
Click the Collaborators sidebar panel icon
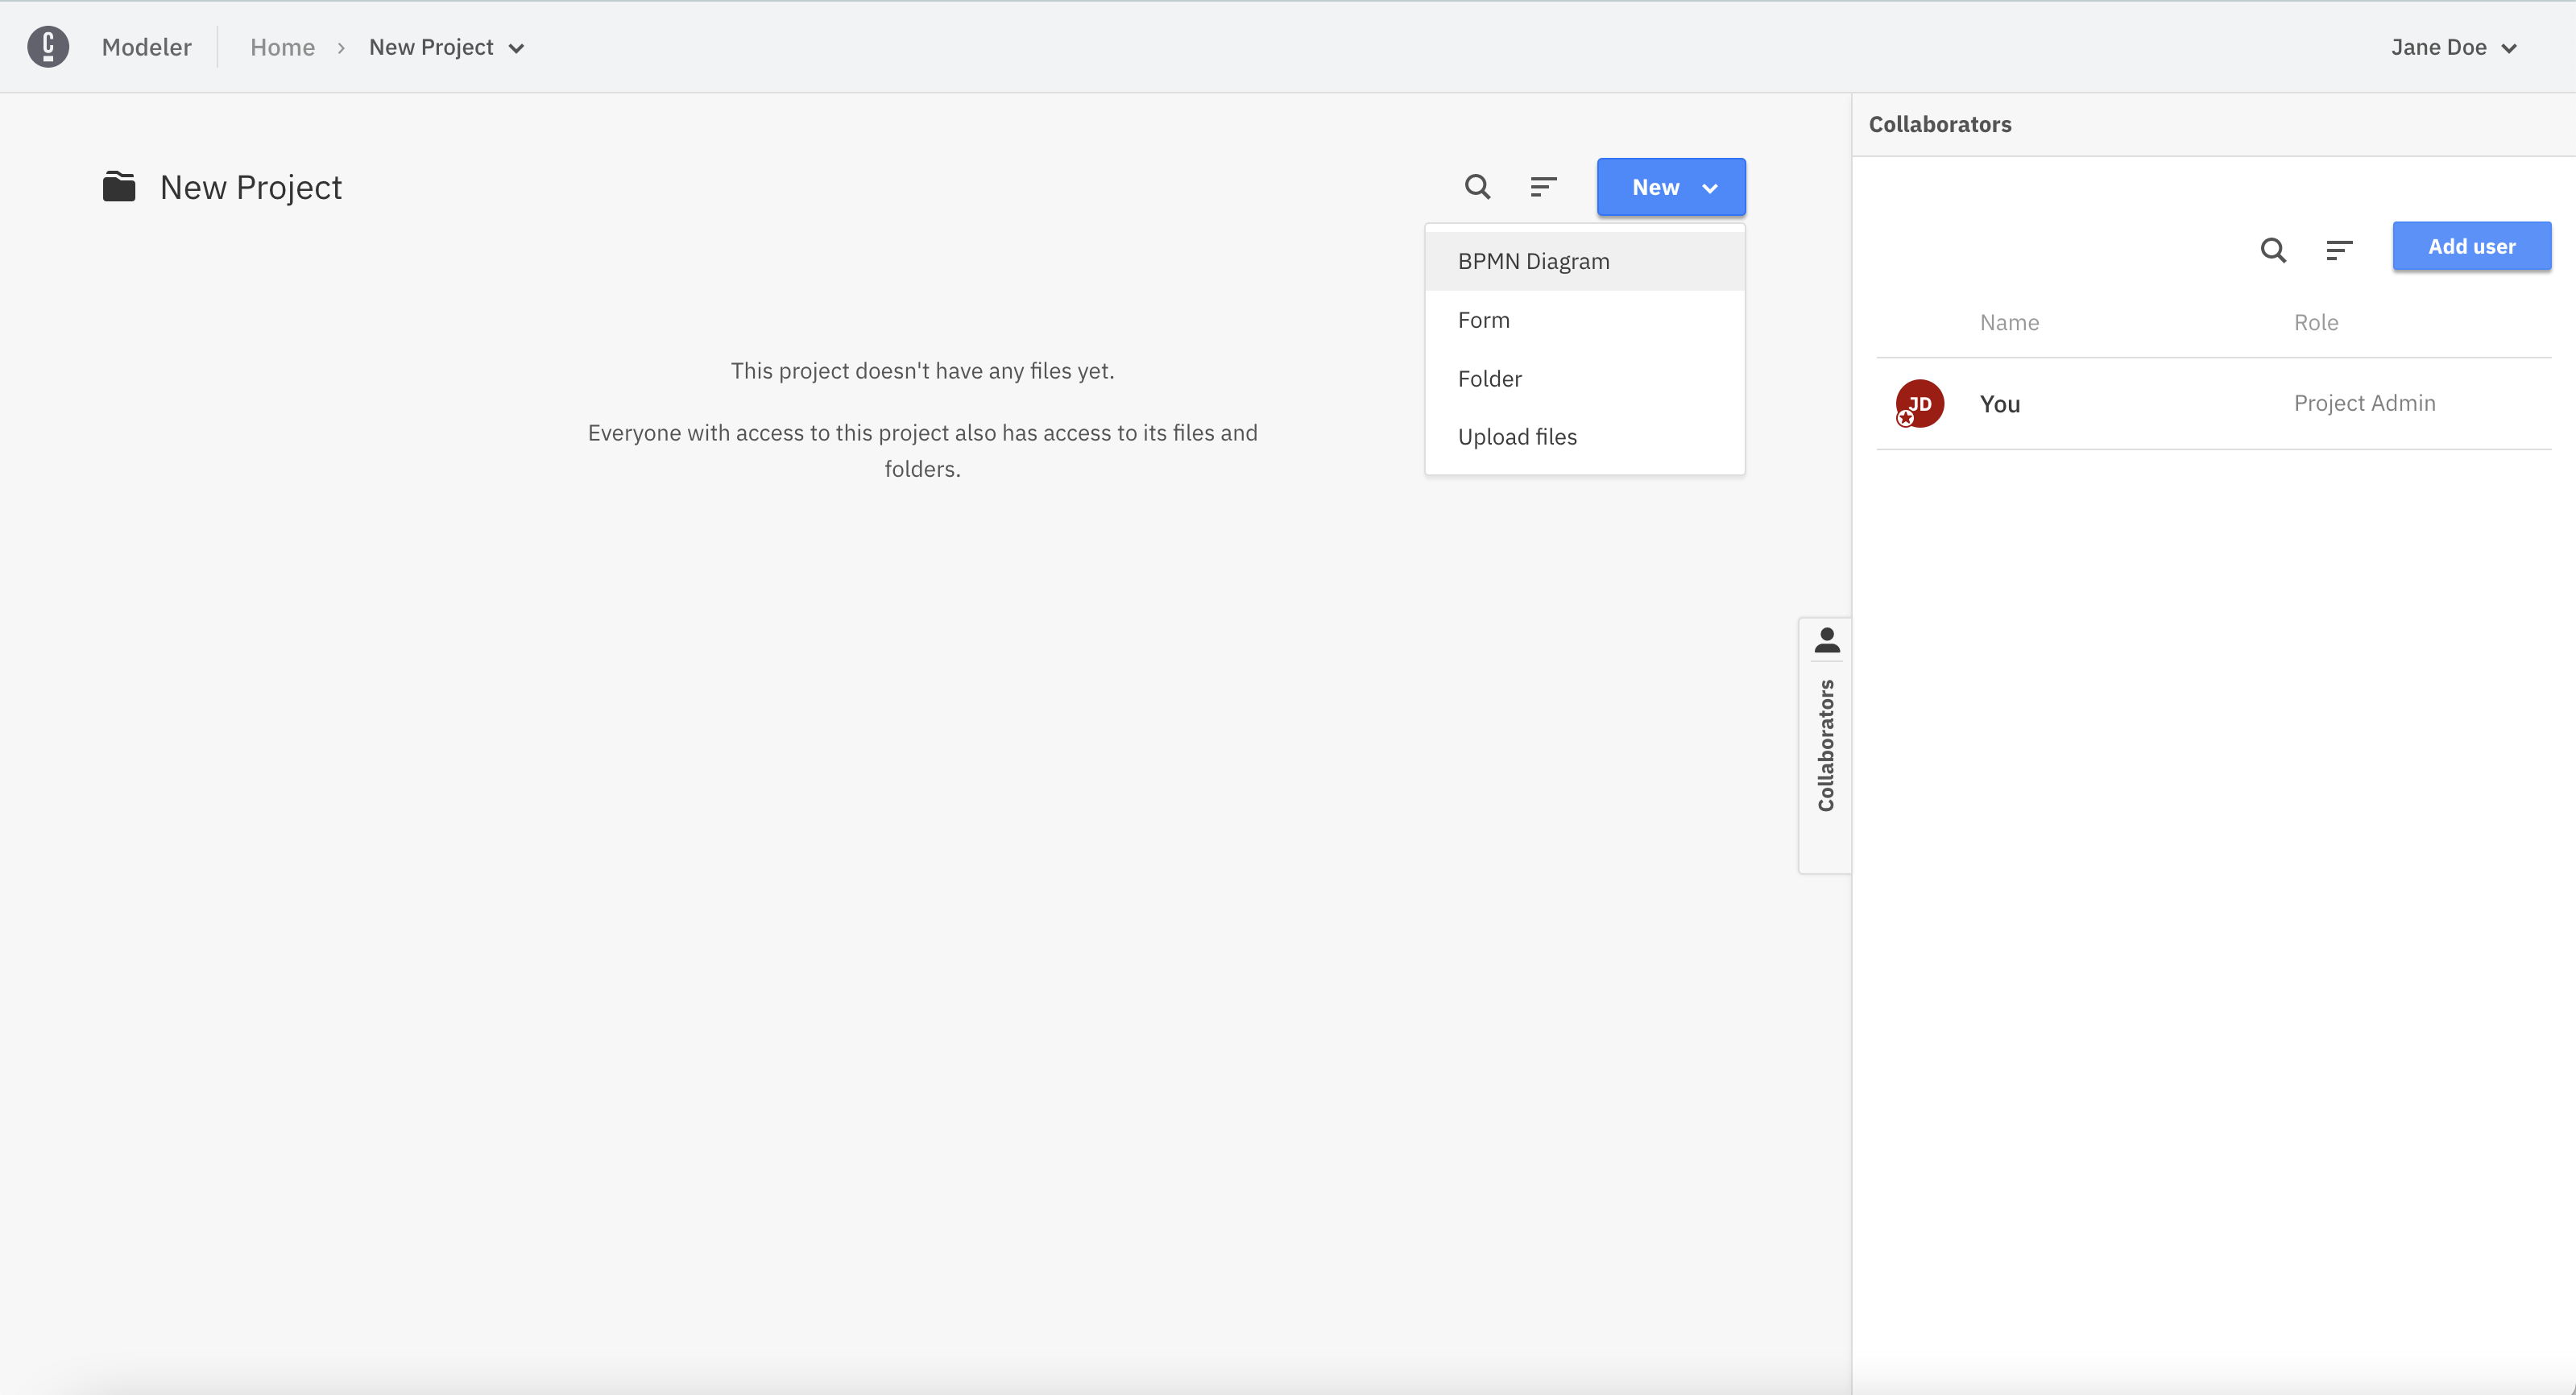pos(1825,641)
